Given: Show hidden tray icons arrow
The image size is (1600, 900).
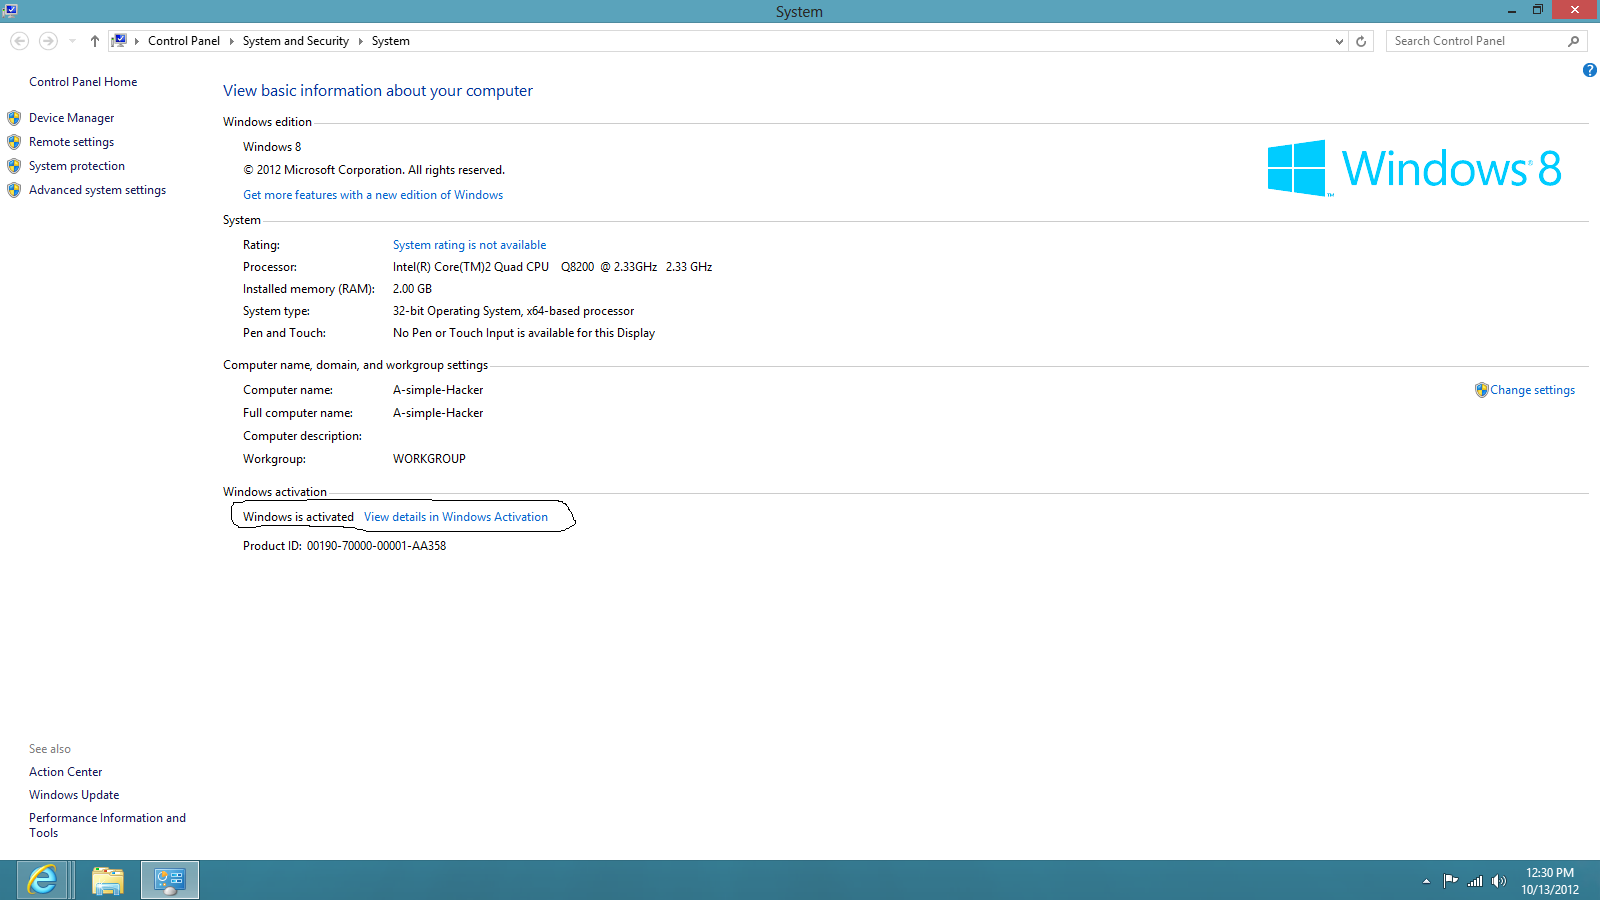Looking at the screenshot, I should tap(1426, 881).
